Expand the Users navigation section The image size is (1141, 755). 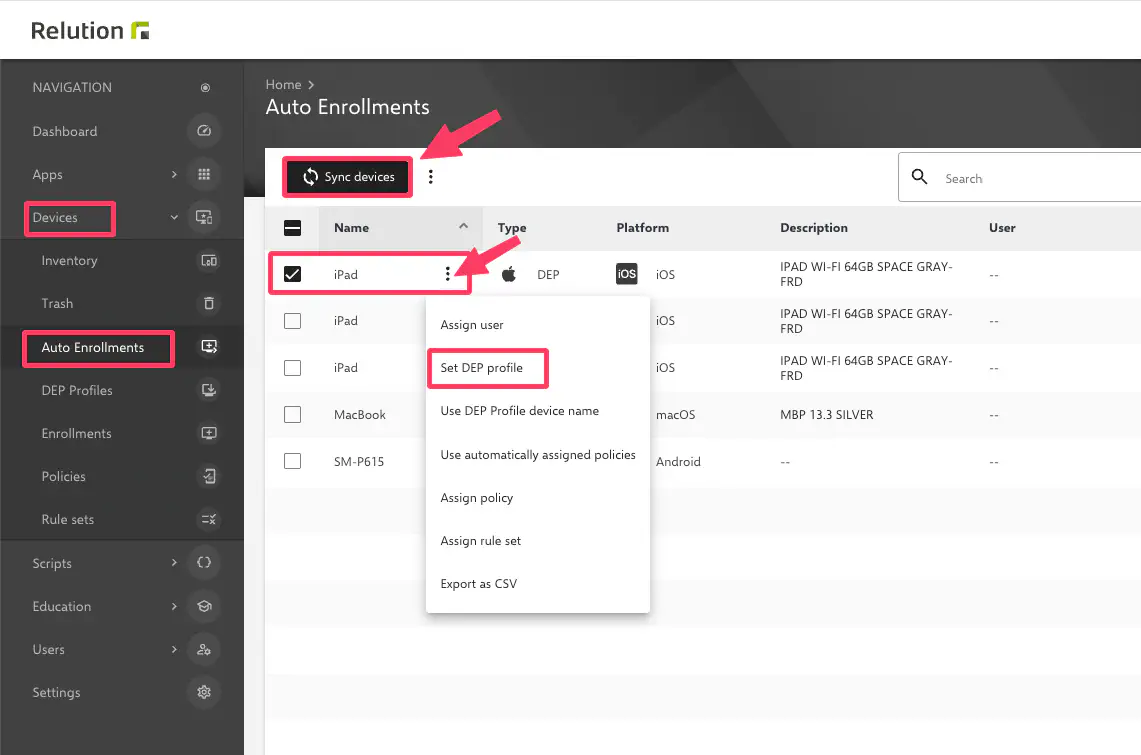coord(174,649)
